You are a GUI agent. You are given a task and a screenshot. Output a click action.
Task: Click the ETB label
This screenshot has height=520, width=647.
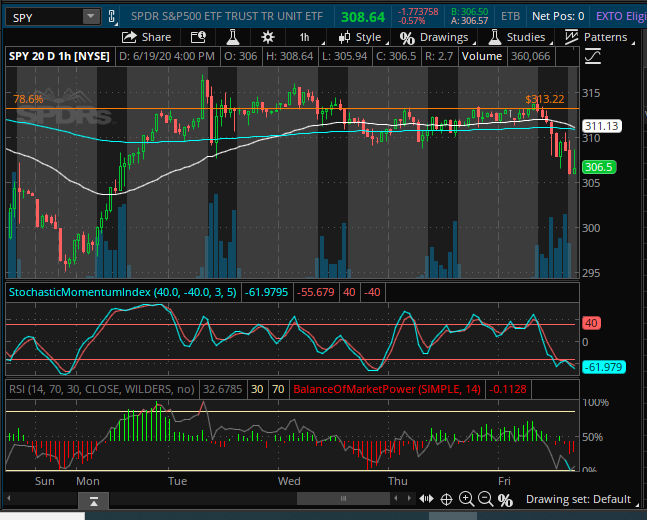click(510, 17)
